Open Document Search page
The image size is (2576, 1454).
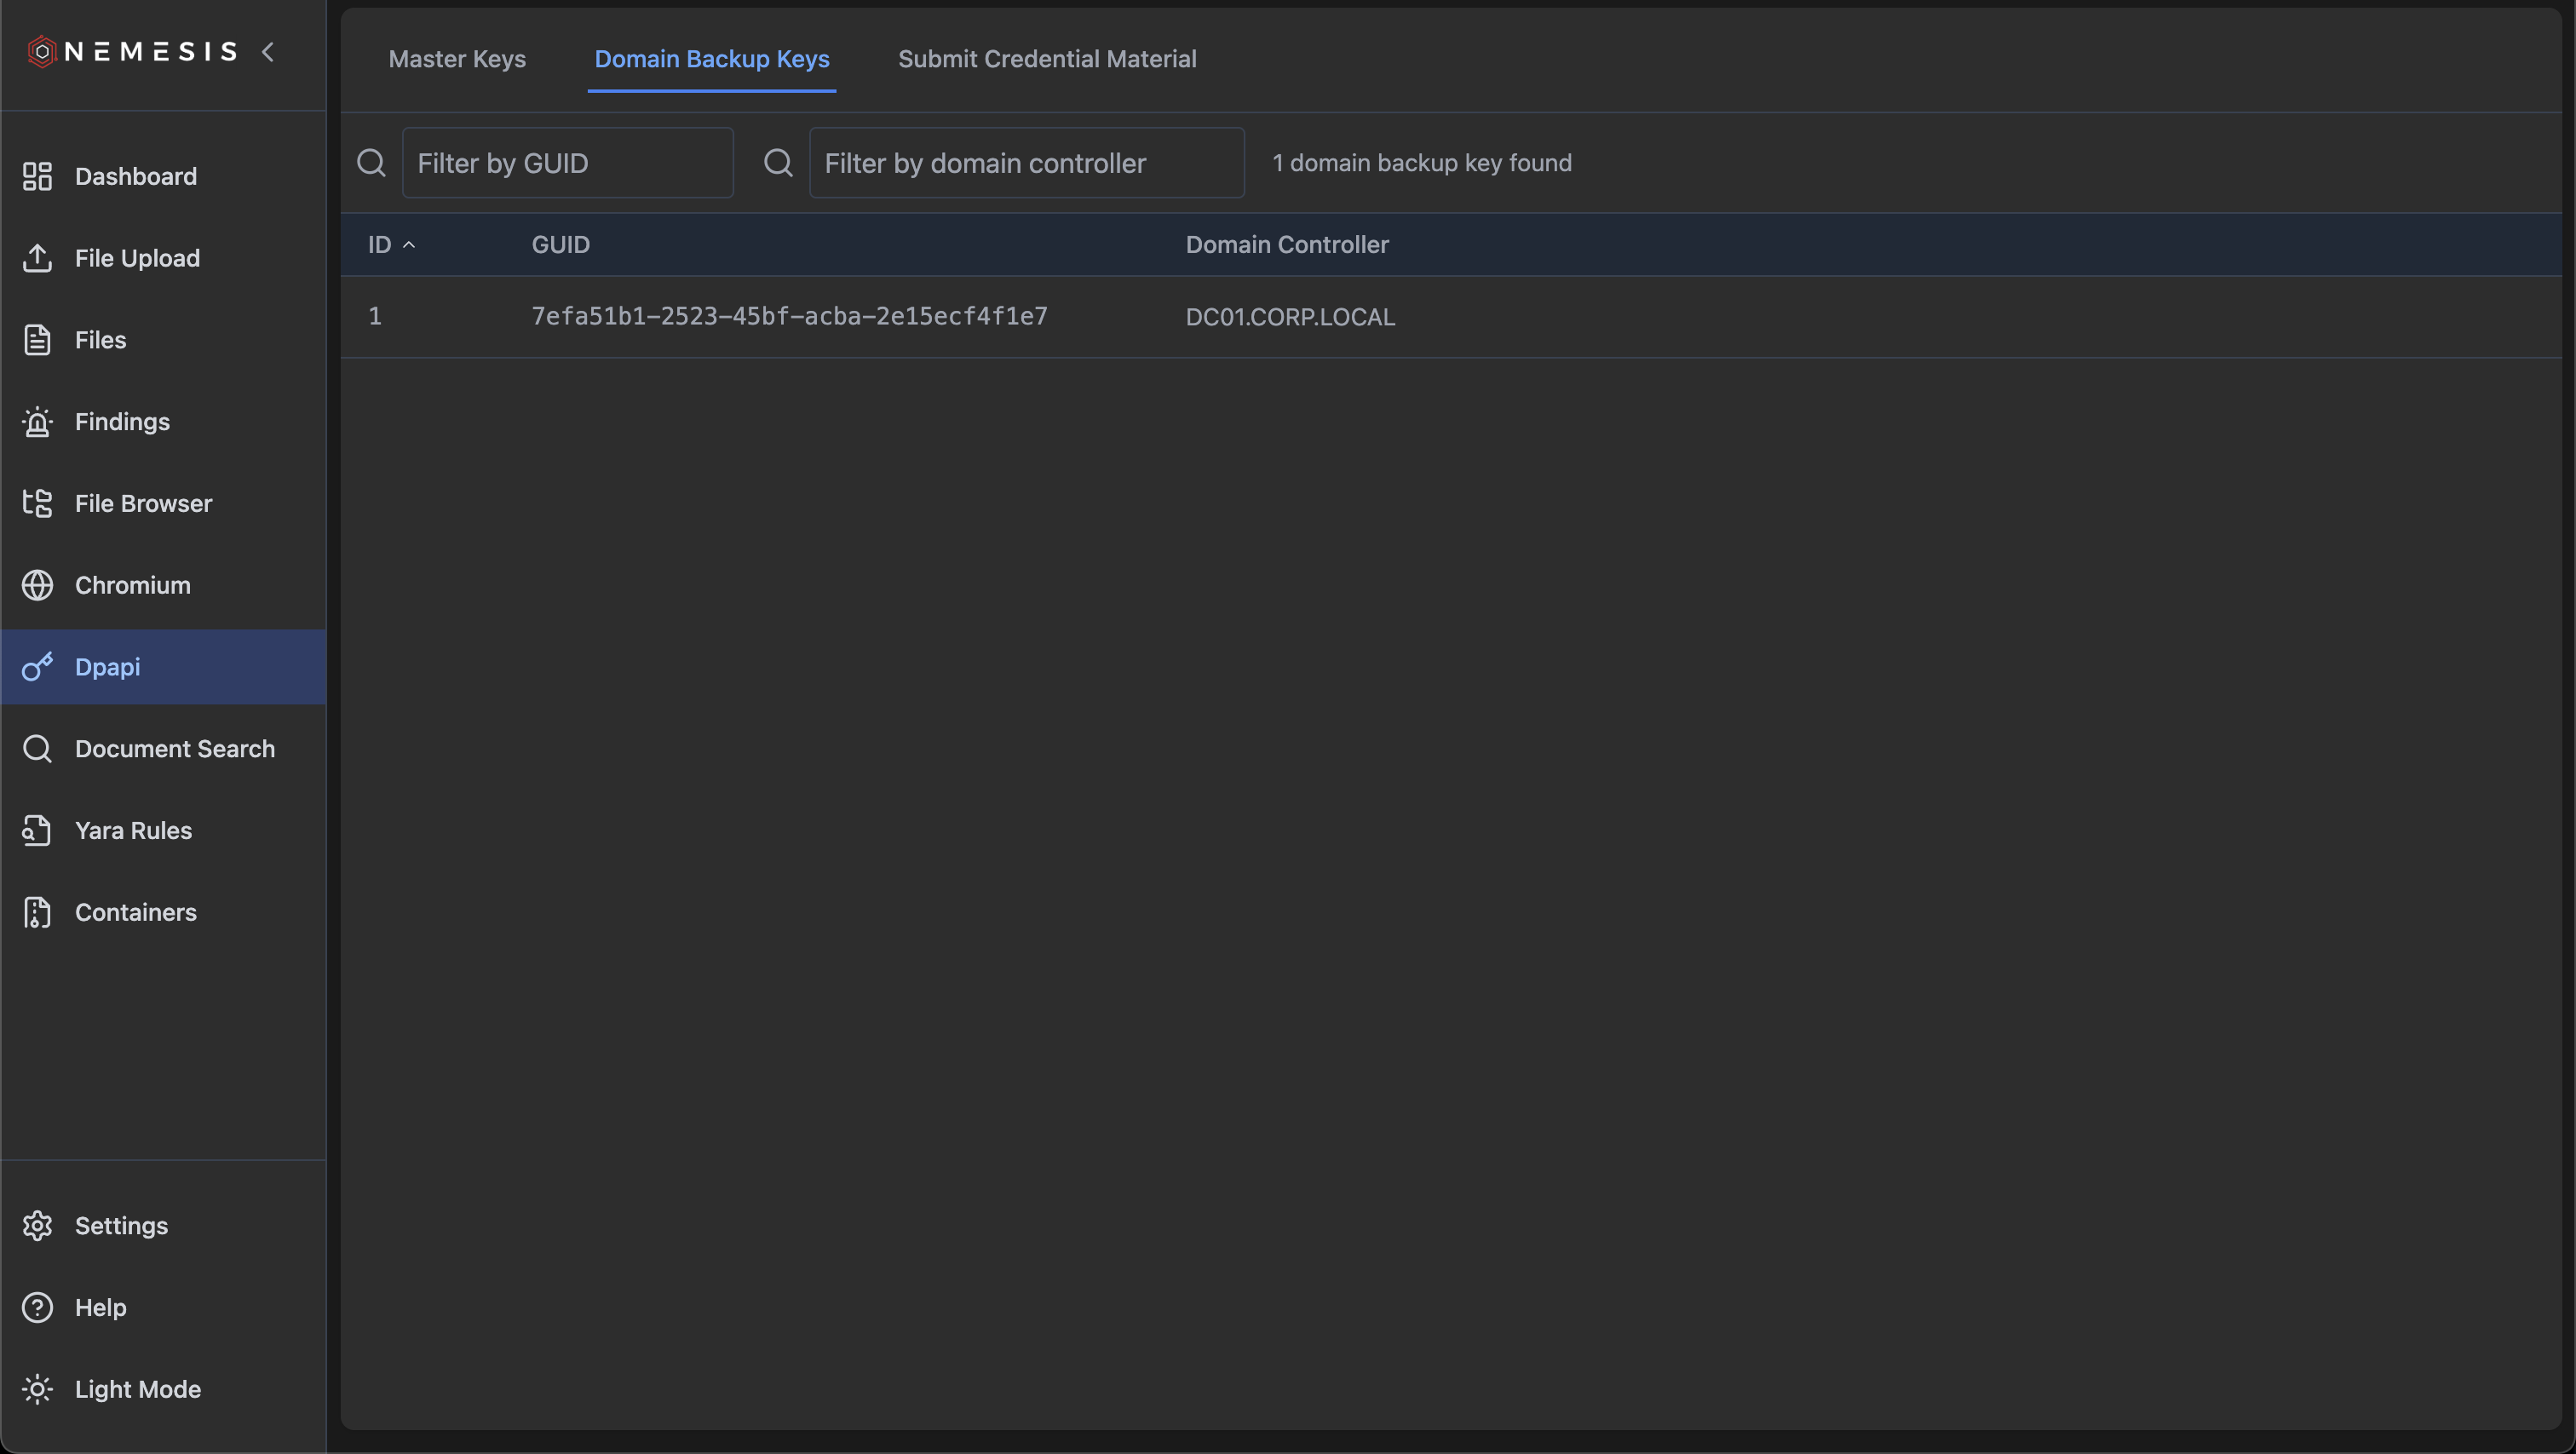(x=174, y=748)
